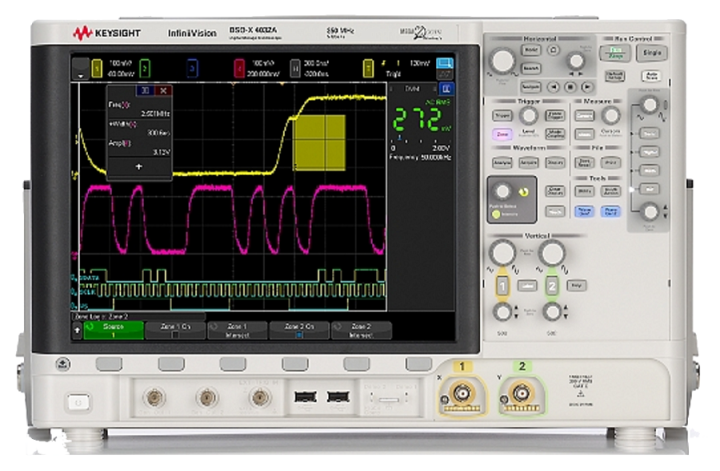
Task: Tap the blue channel 3 on-screen badge
Action: 192,69
